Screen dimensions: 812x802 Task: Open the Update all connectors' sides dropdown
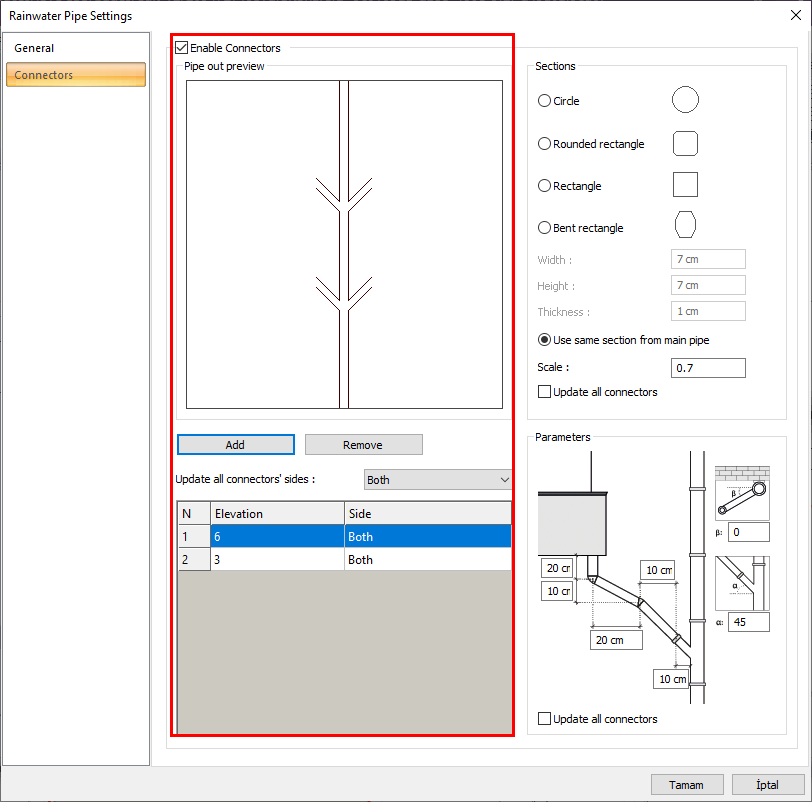pyautogui.click(x=437, y=480)
